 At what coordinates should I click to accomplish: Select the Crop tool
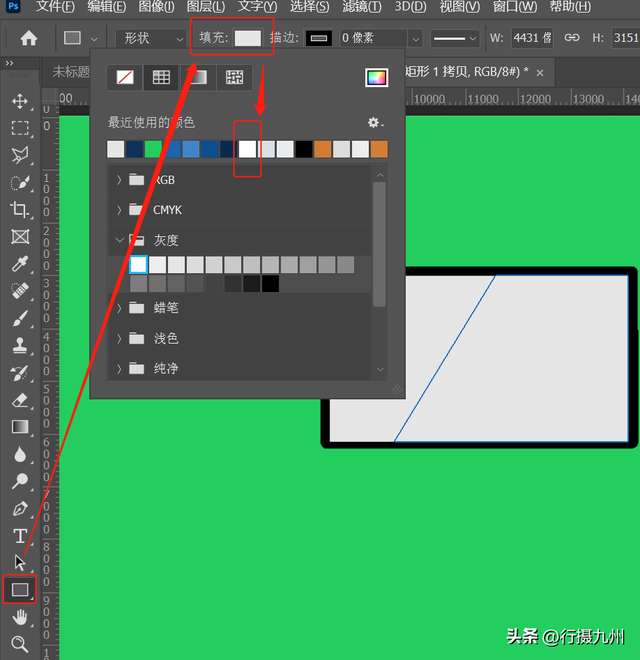point(20,209)
